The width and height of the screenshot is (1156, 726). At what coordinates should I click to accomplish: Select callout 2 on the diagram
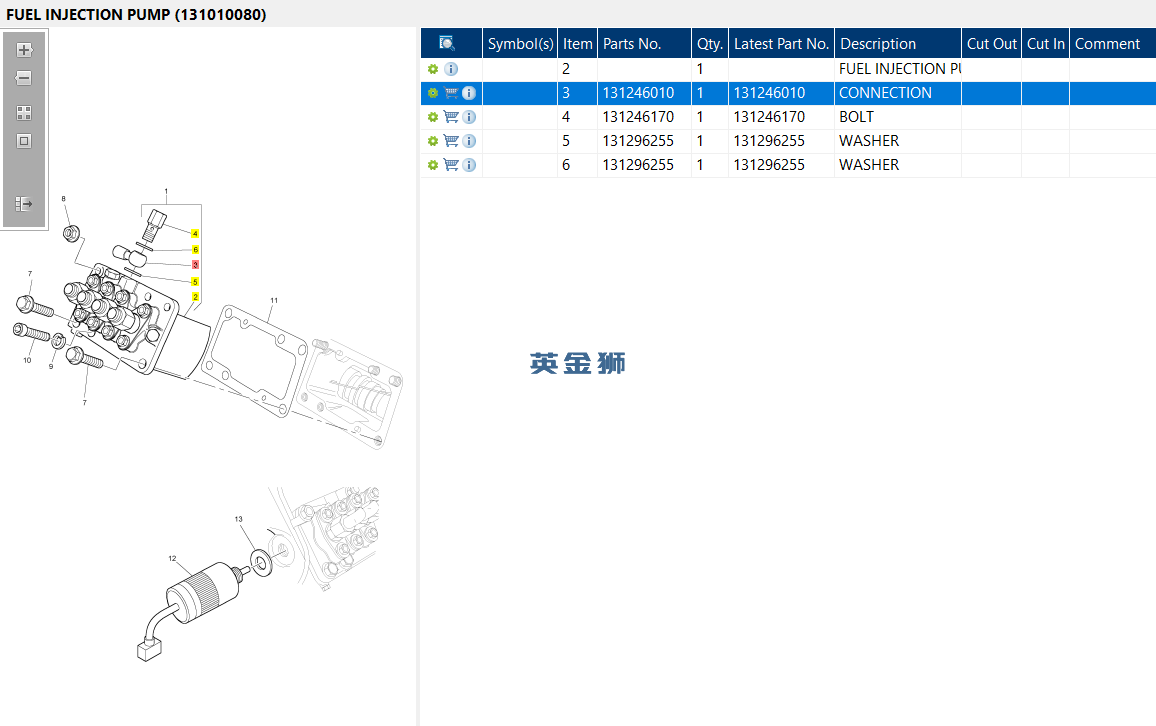pyautogui.click(x=195, y=296)
